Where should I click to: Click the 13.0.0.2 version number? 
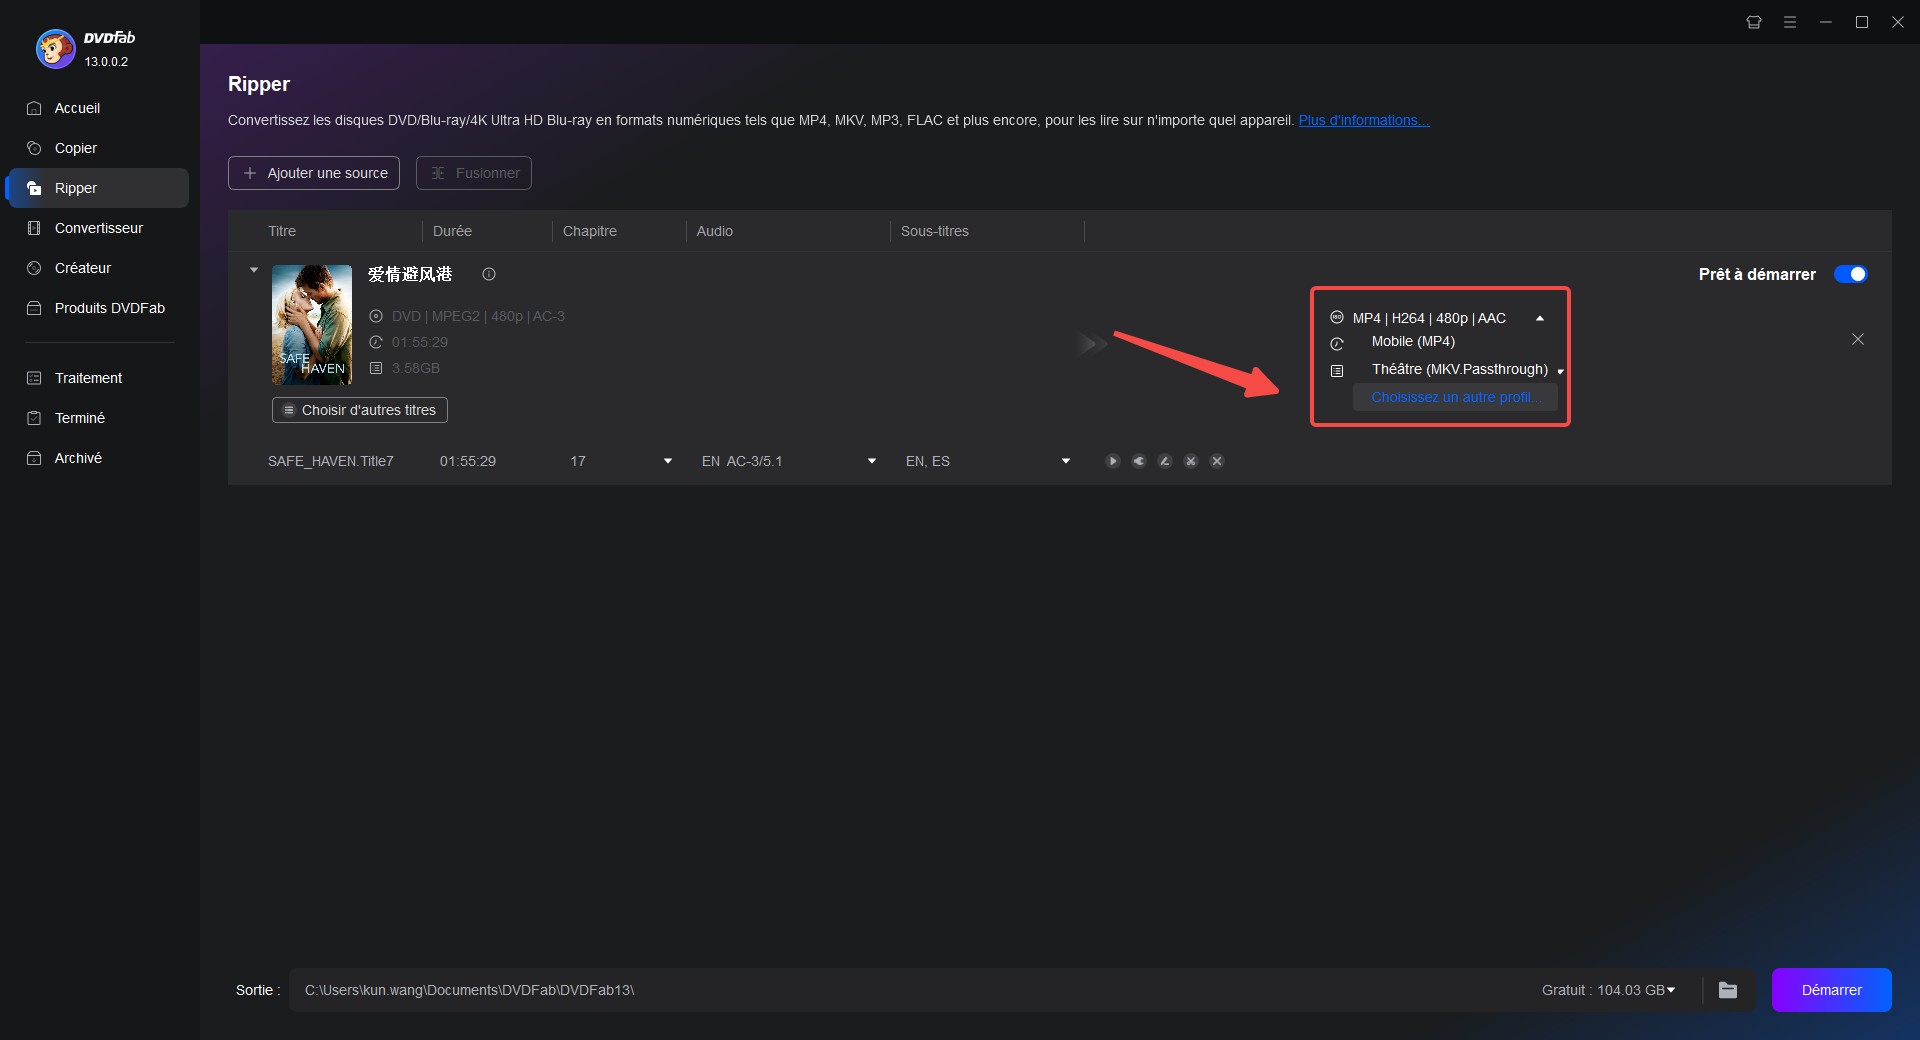[x=106, y=62]
